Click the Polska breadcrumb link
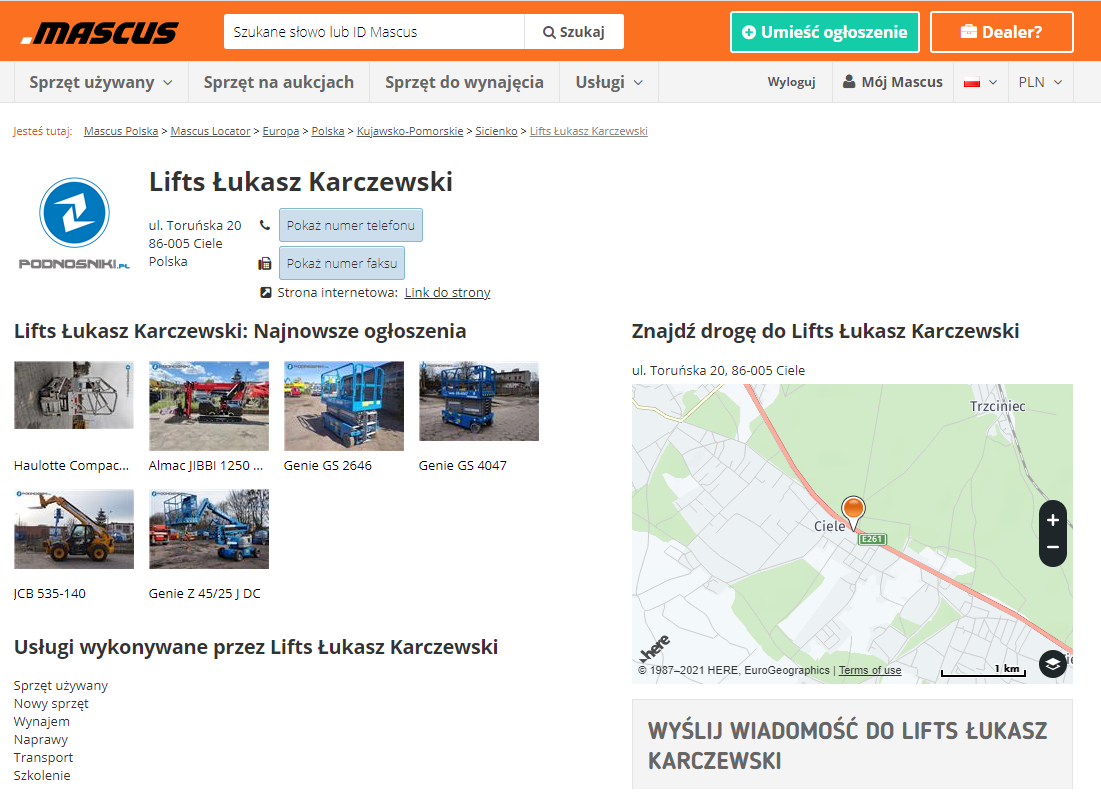 pyautogui.click(x=328, y=131)
